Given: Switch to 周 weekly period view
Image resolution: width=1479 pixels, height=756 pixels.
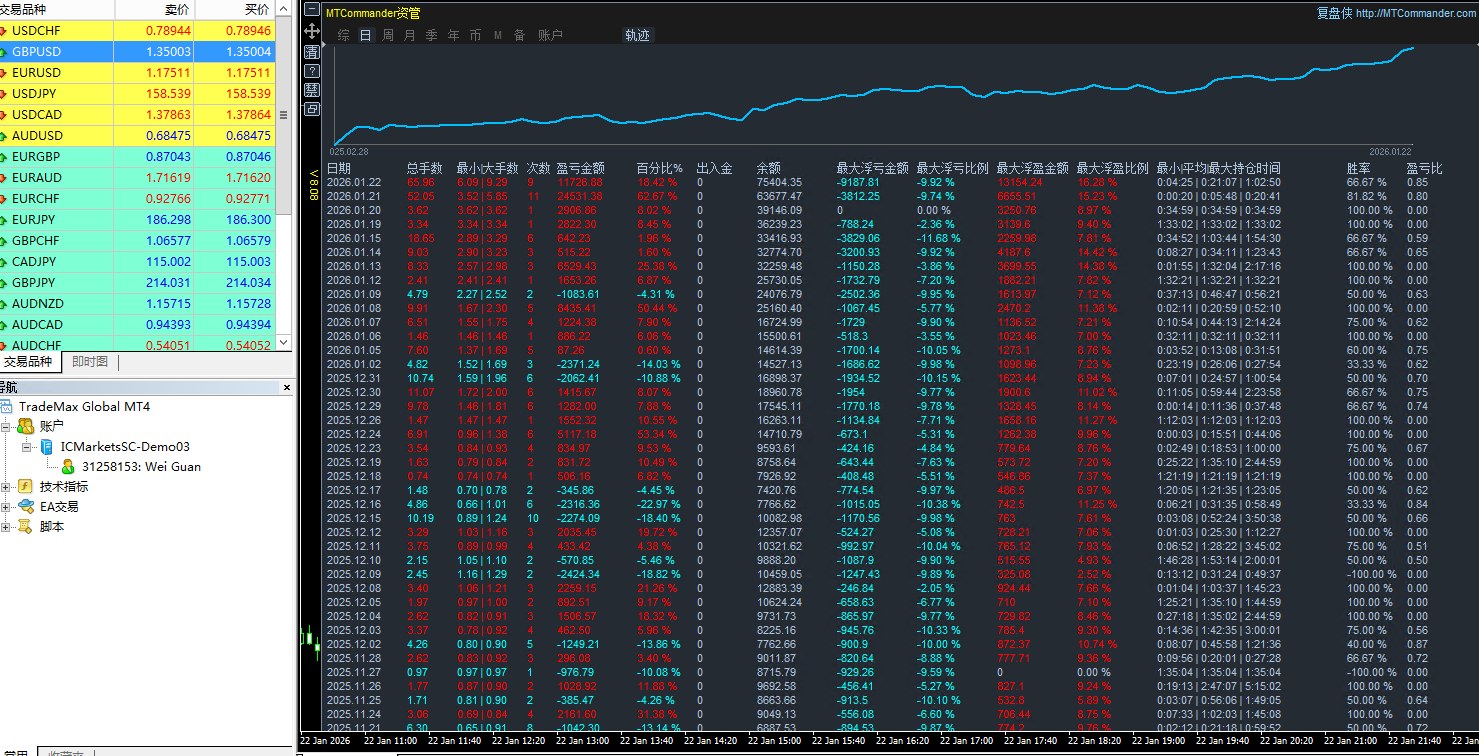Looking at the screenshot, I should 388,35.
